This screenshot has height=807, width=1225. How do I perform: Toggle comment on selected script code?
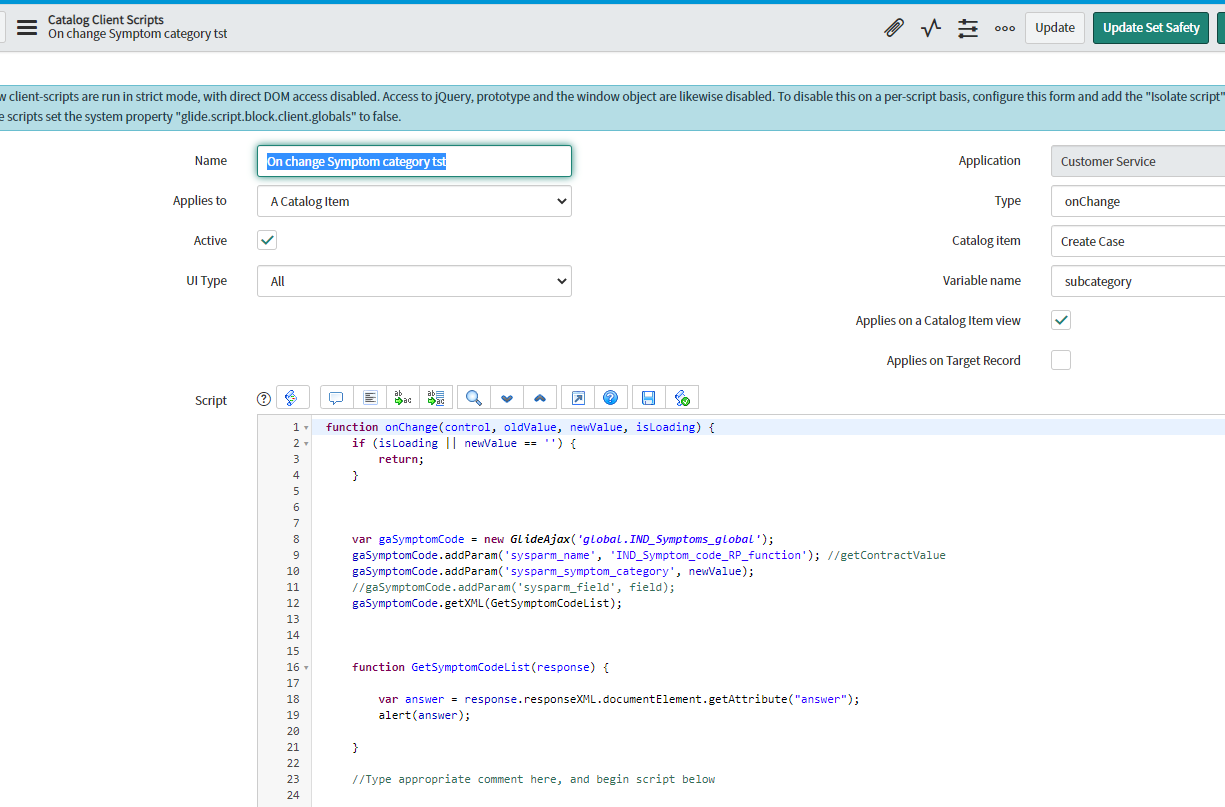click(x=336, y=398)
